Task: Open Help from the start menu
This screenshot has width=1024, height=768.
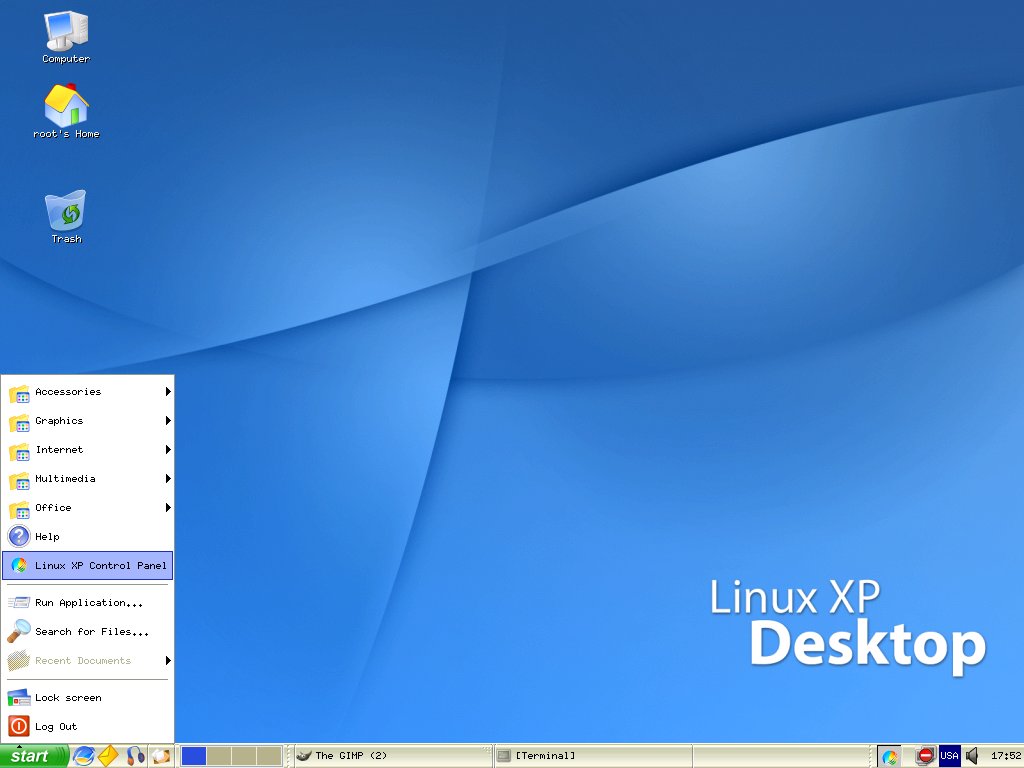Action: [x=88, y=536]
